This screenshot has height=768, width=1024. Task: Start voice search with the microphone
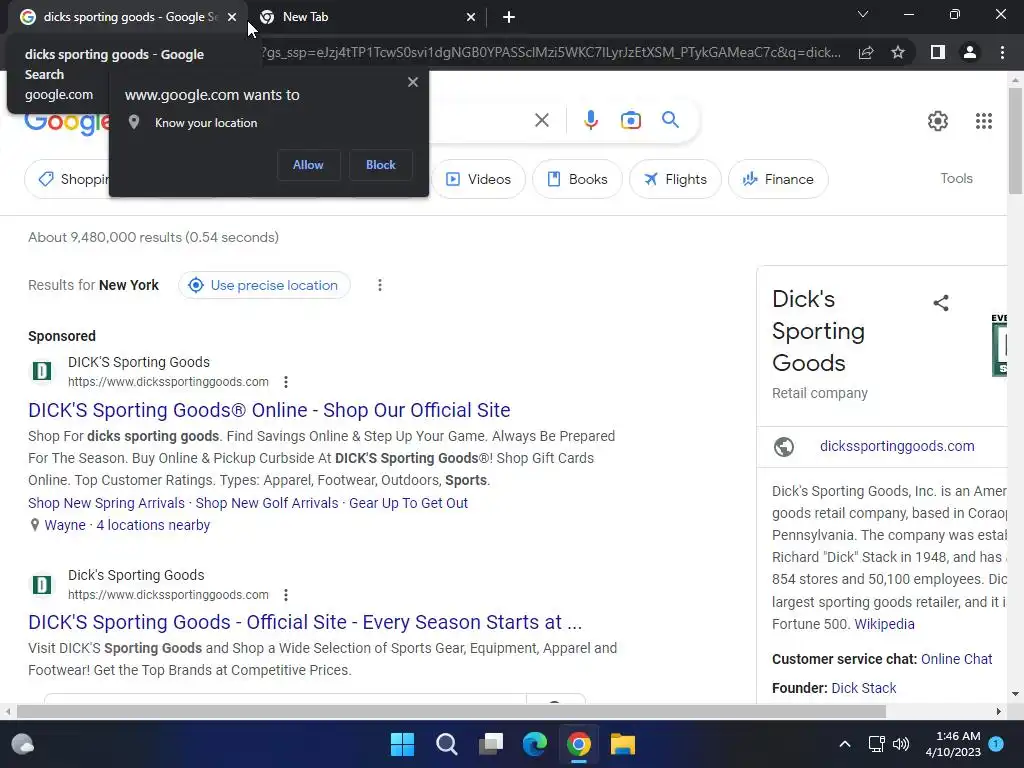[x=590, y=120]
